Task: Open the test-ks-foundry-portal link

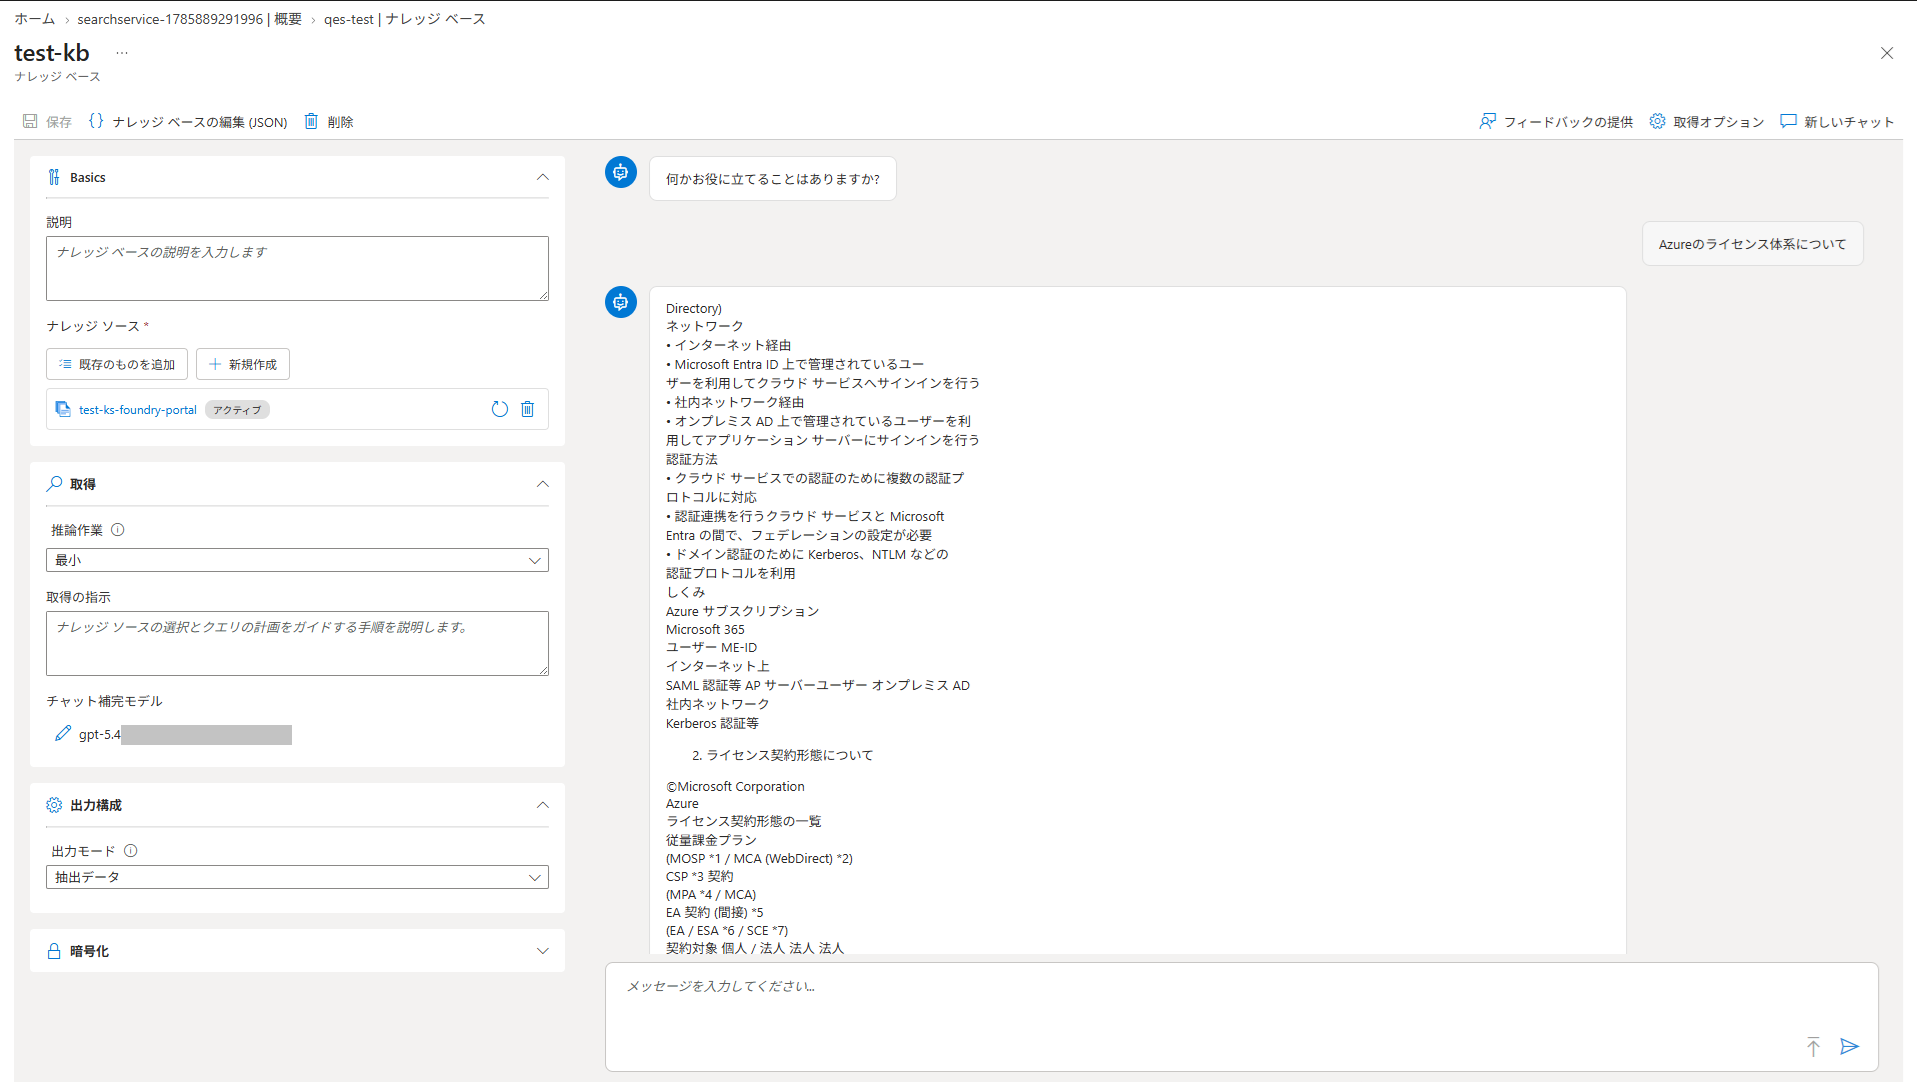Action: [138, 410]
